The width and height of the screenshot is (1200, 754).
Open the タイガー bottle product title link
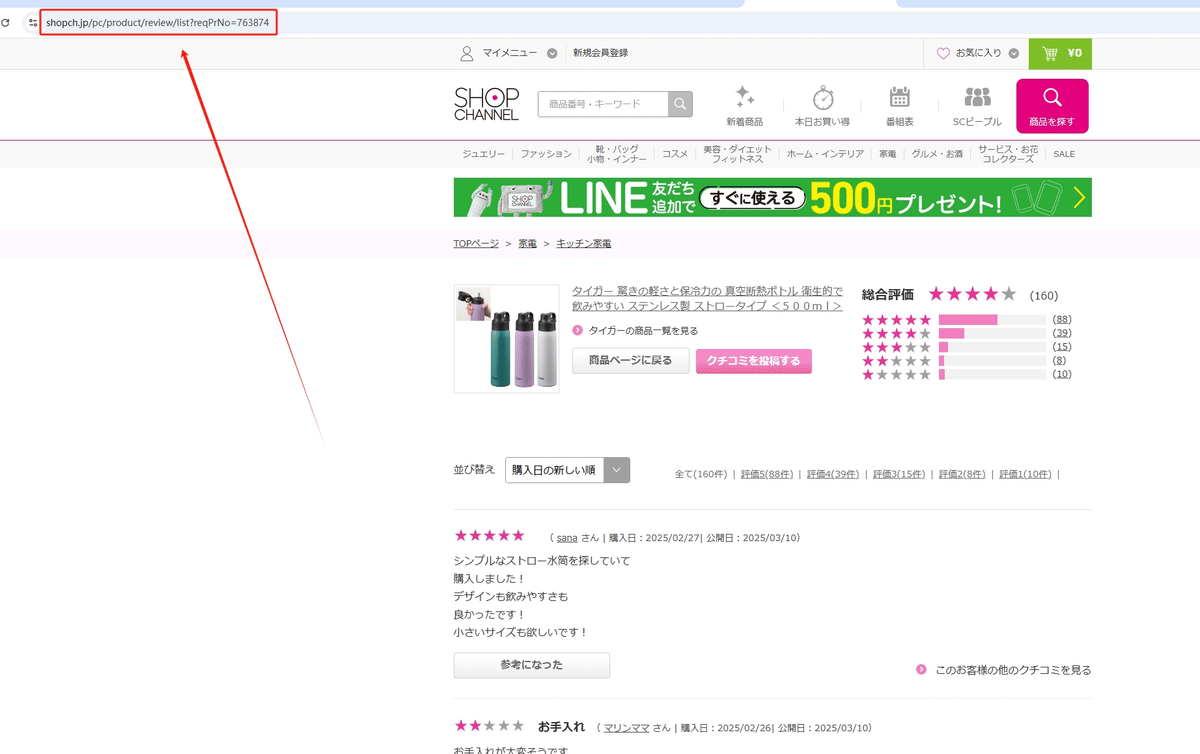click(707, 298)
